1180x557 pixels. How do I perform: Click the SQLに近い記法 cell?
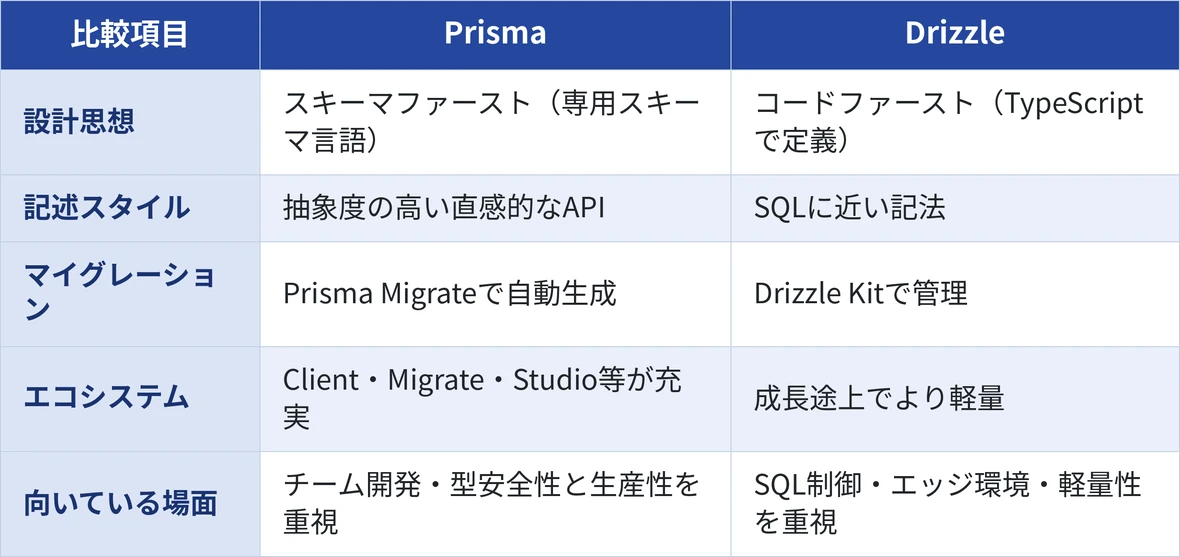coord(955,208)
